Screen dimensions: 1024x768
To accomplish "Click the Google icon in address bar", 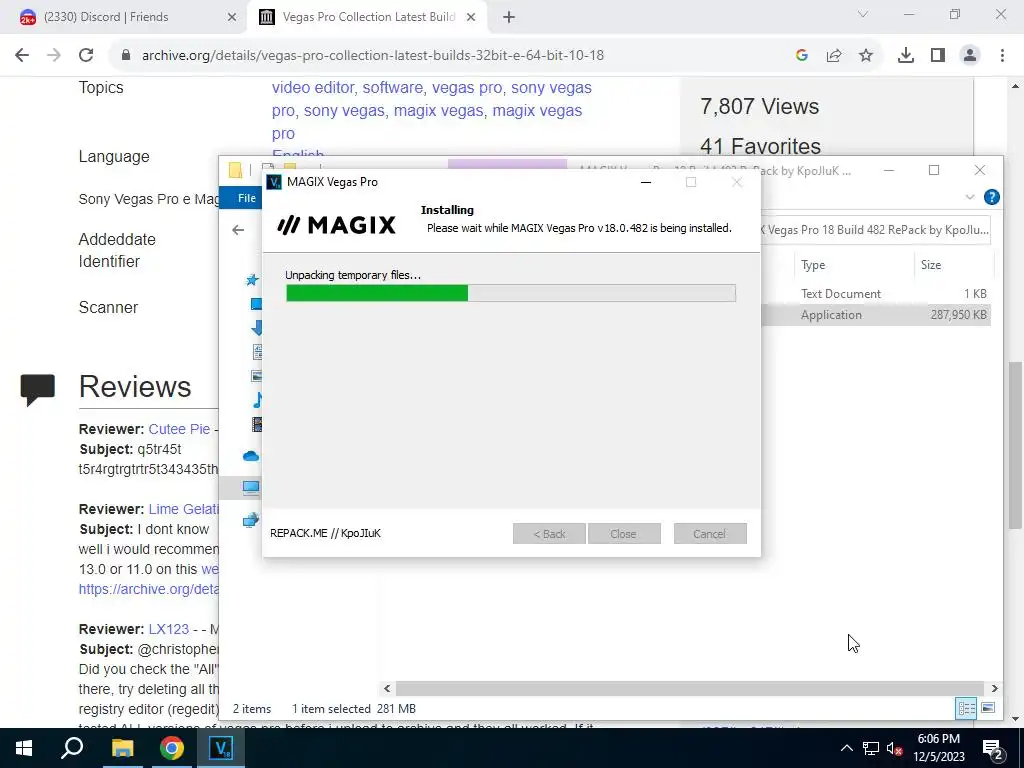I will (x=802, y=56).
